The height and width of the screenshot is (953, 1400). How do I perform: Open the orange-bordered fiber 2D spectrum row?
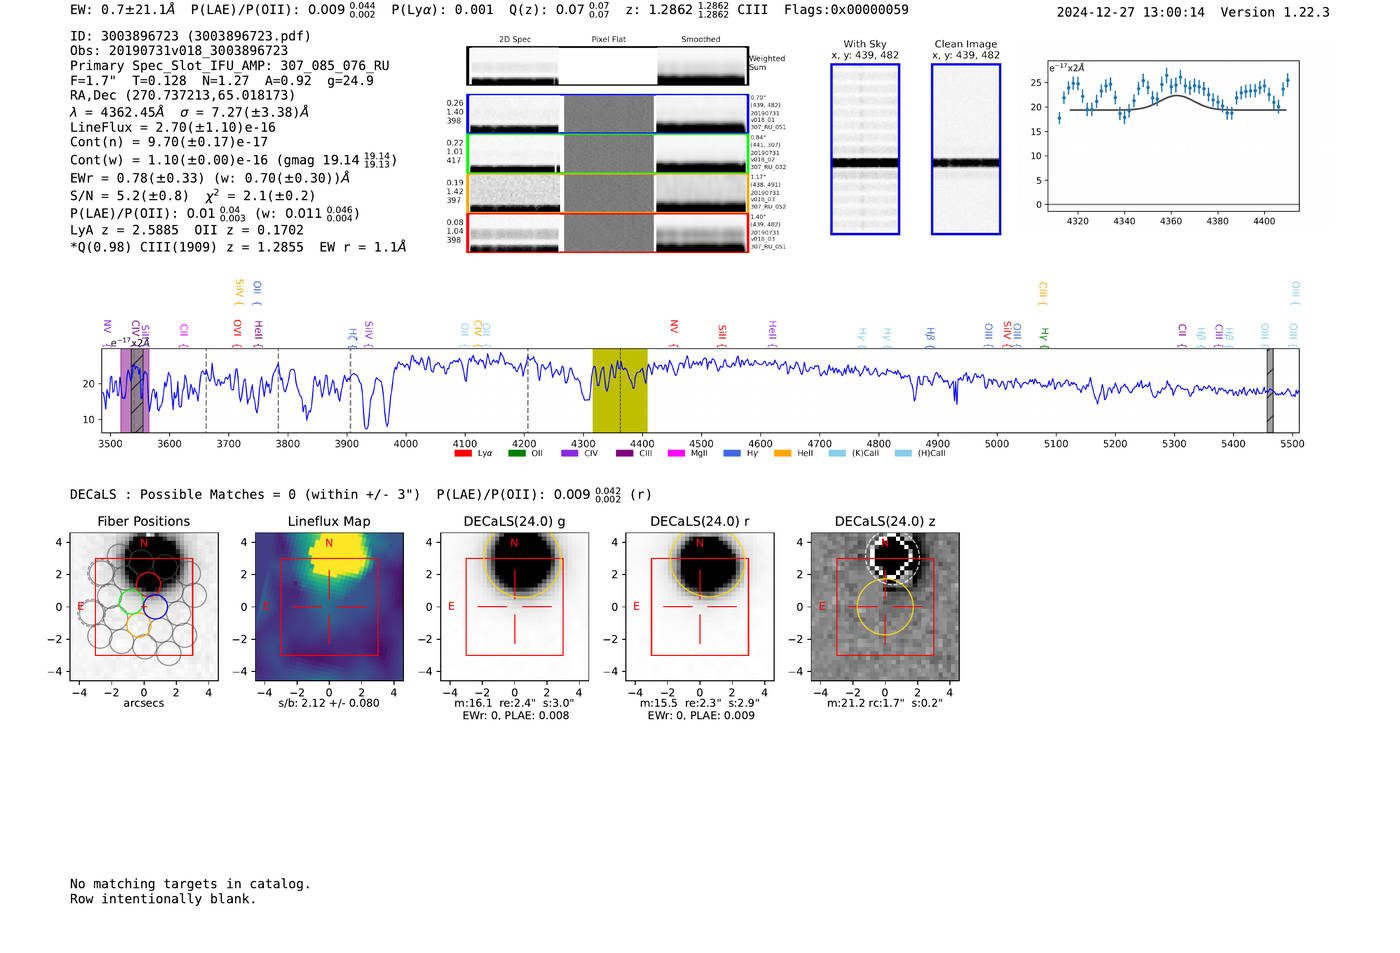(x=607, y=193)
